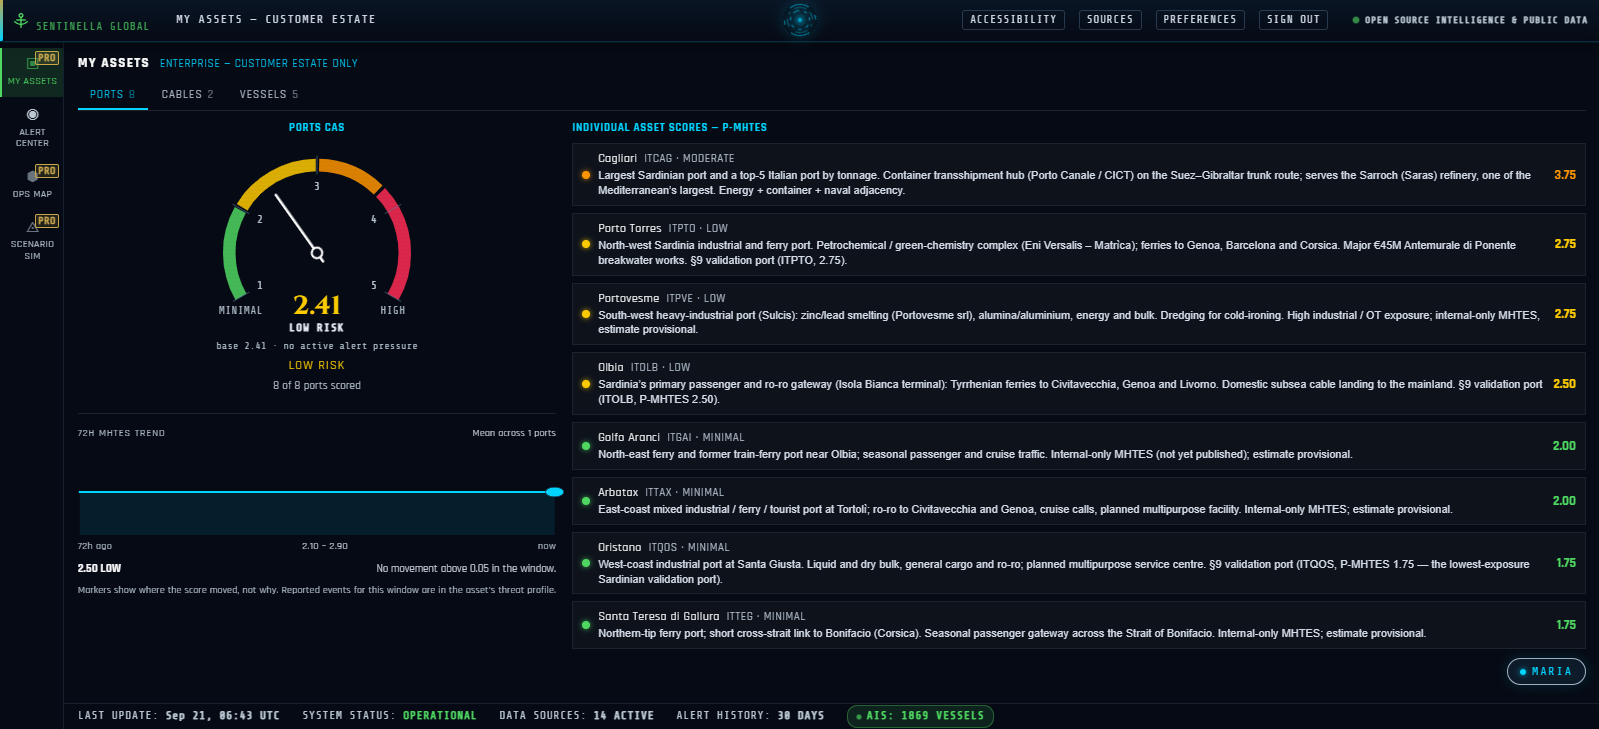1599x729 pixels.
Task: Switch to the Cables tab
Action: 187,94
